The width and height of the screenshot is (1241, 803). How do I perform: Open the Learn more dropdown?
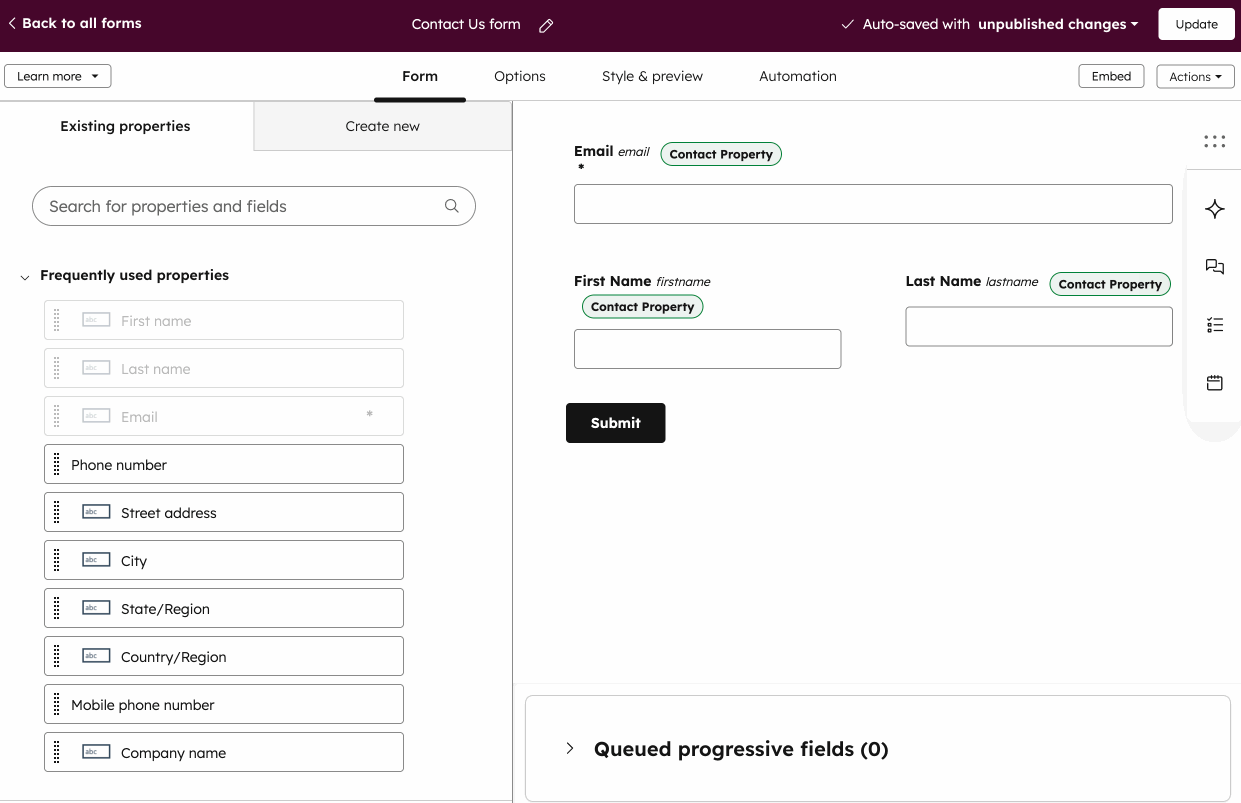pyautogui.click(x=57, y=76)
